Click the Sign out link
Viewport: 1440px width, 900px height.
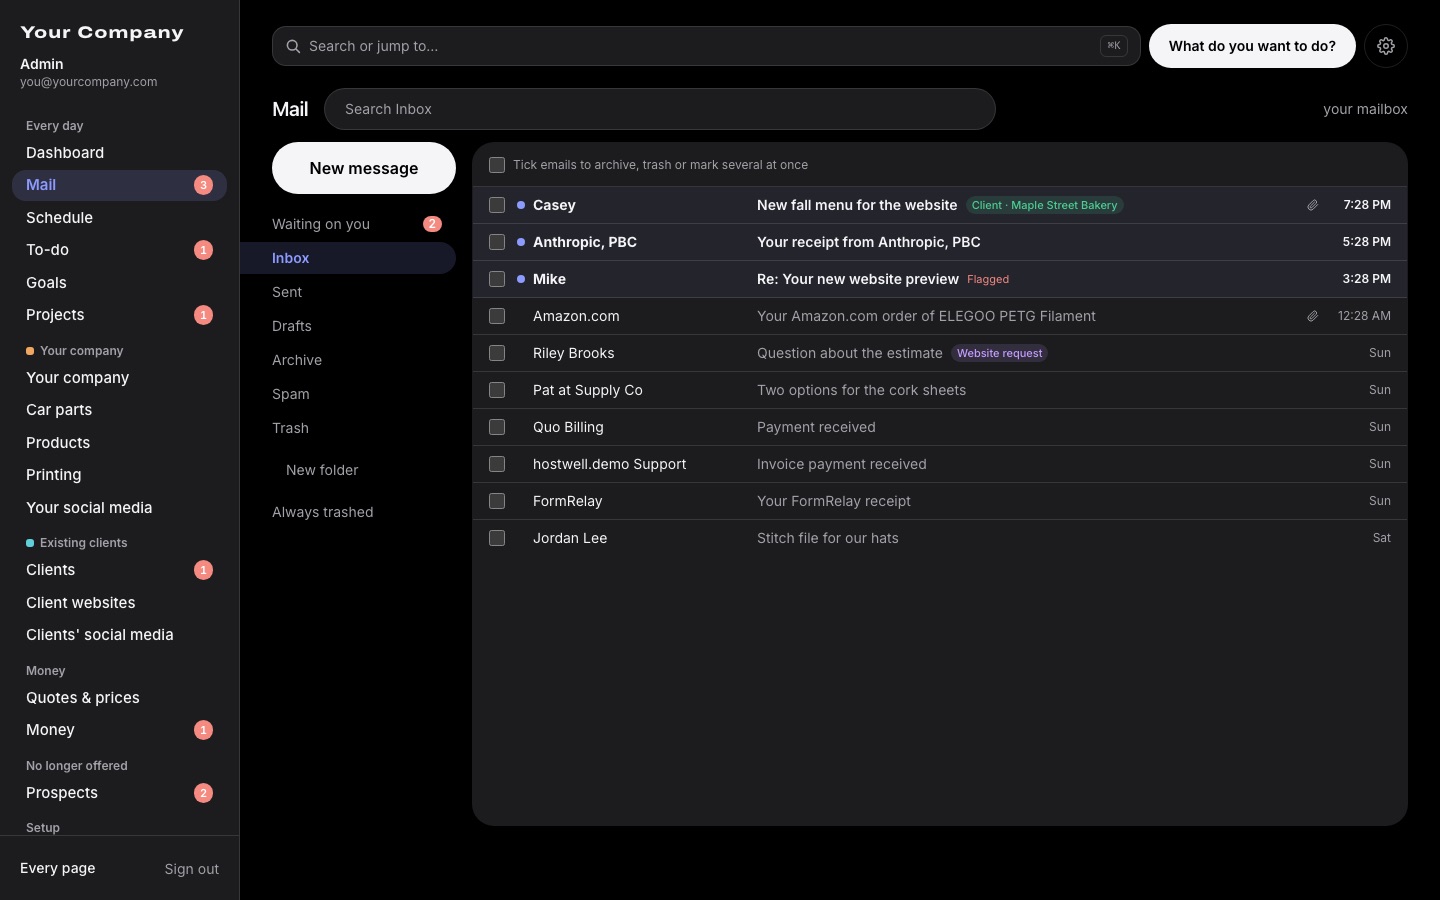(x=192, y=869)
